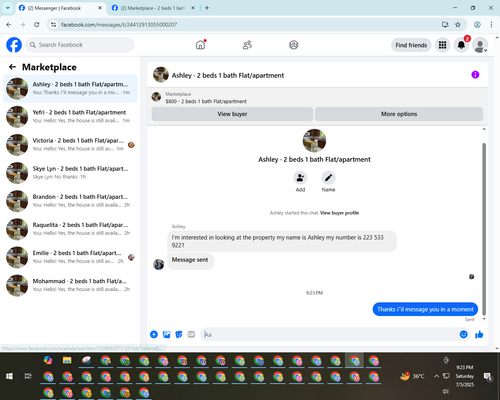
Task: Click the large listing photo above chat
Action: tap(314, 140)
